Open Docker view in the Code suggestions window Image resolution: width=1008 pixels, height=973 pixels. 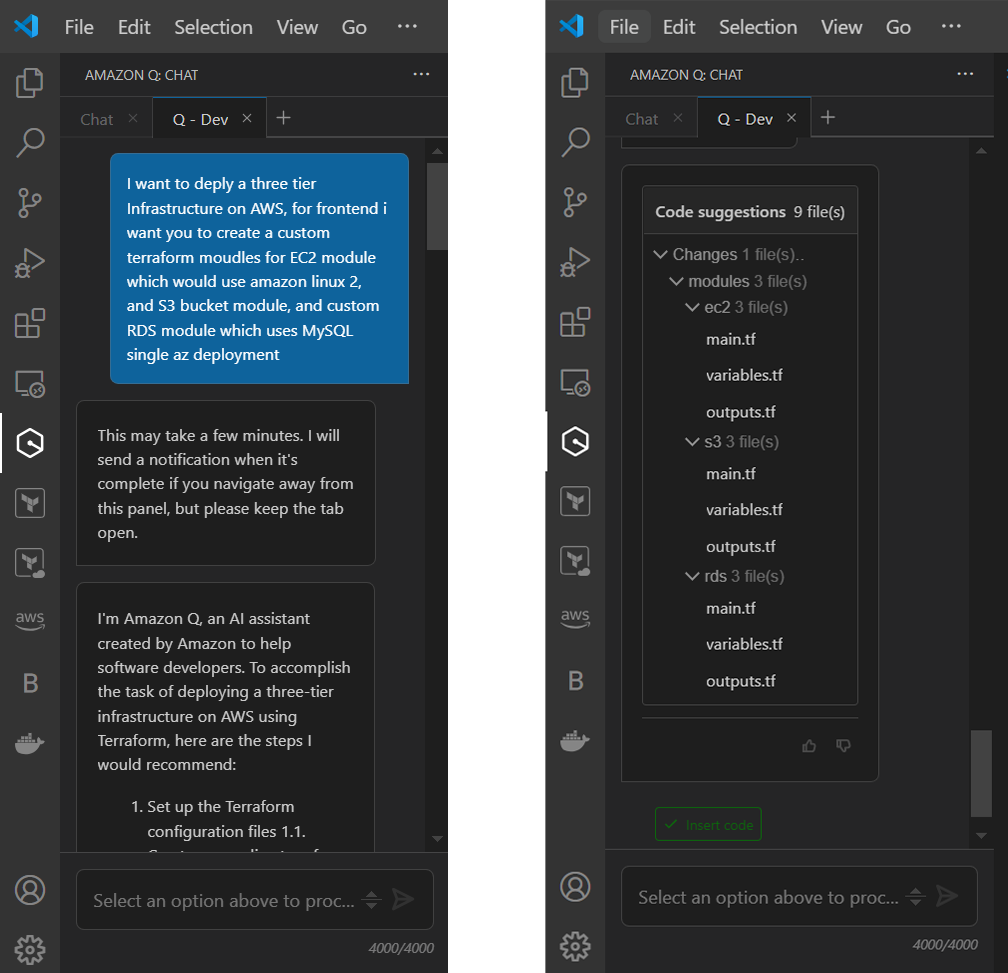pyautogui.click(x=575, y=741)
